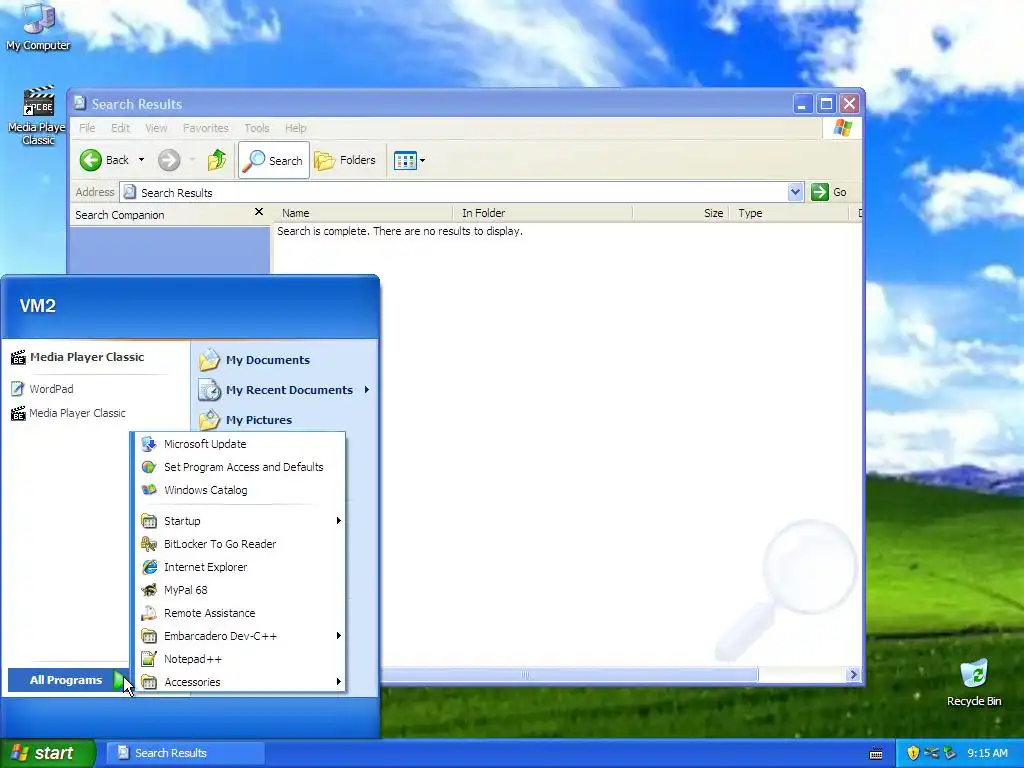Toggle the Search pane button

pos(274,160)
